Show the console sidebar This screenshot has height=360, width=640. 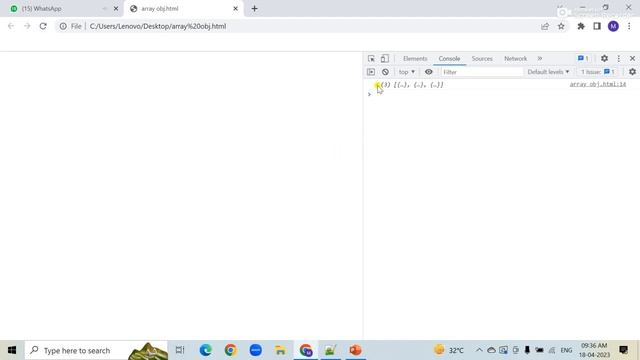coord(371,72)
